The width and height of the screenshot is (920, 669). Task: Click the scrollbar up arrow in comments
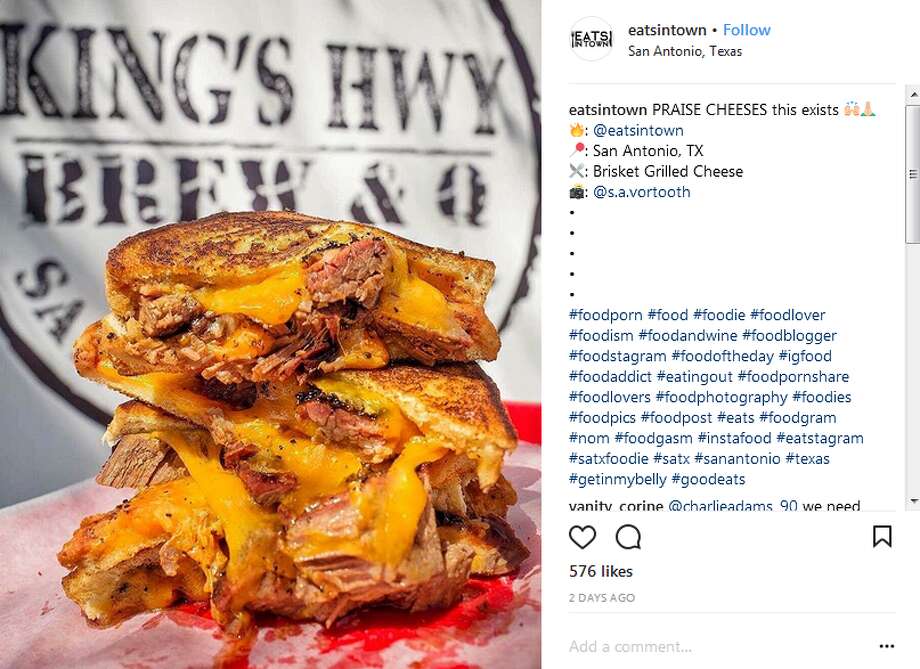click(x=913, y=93)
